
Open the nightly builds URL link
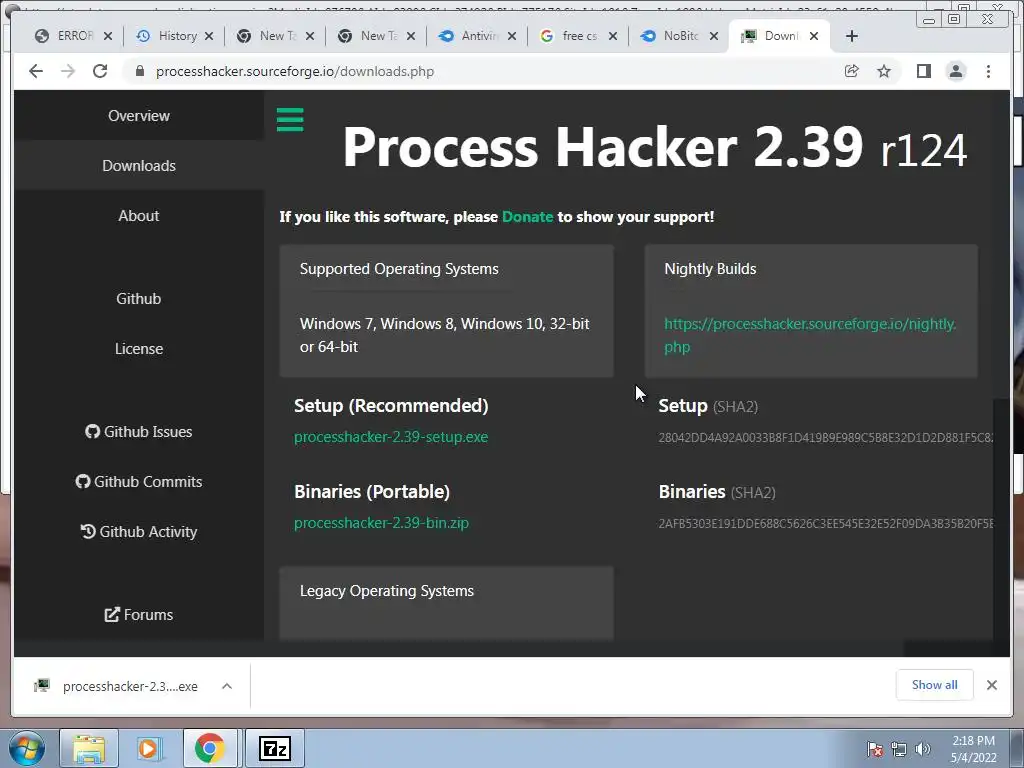(x=810, y=335)
